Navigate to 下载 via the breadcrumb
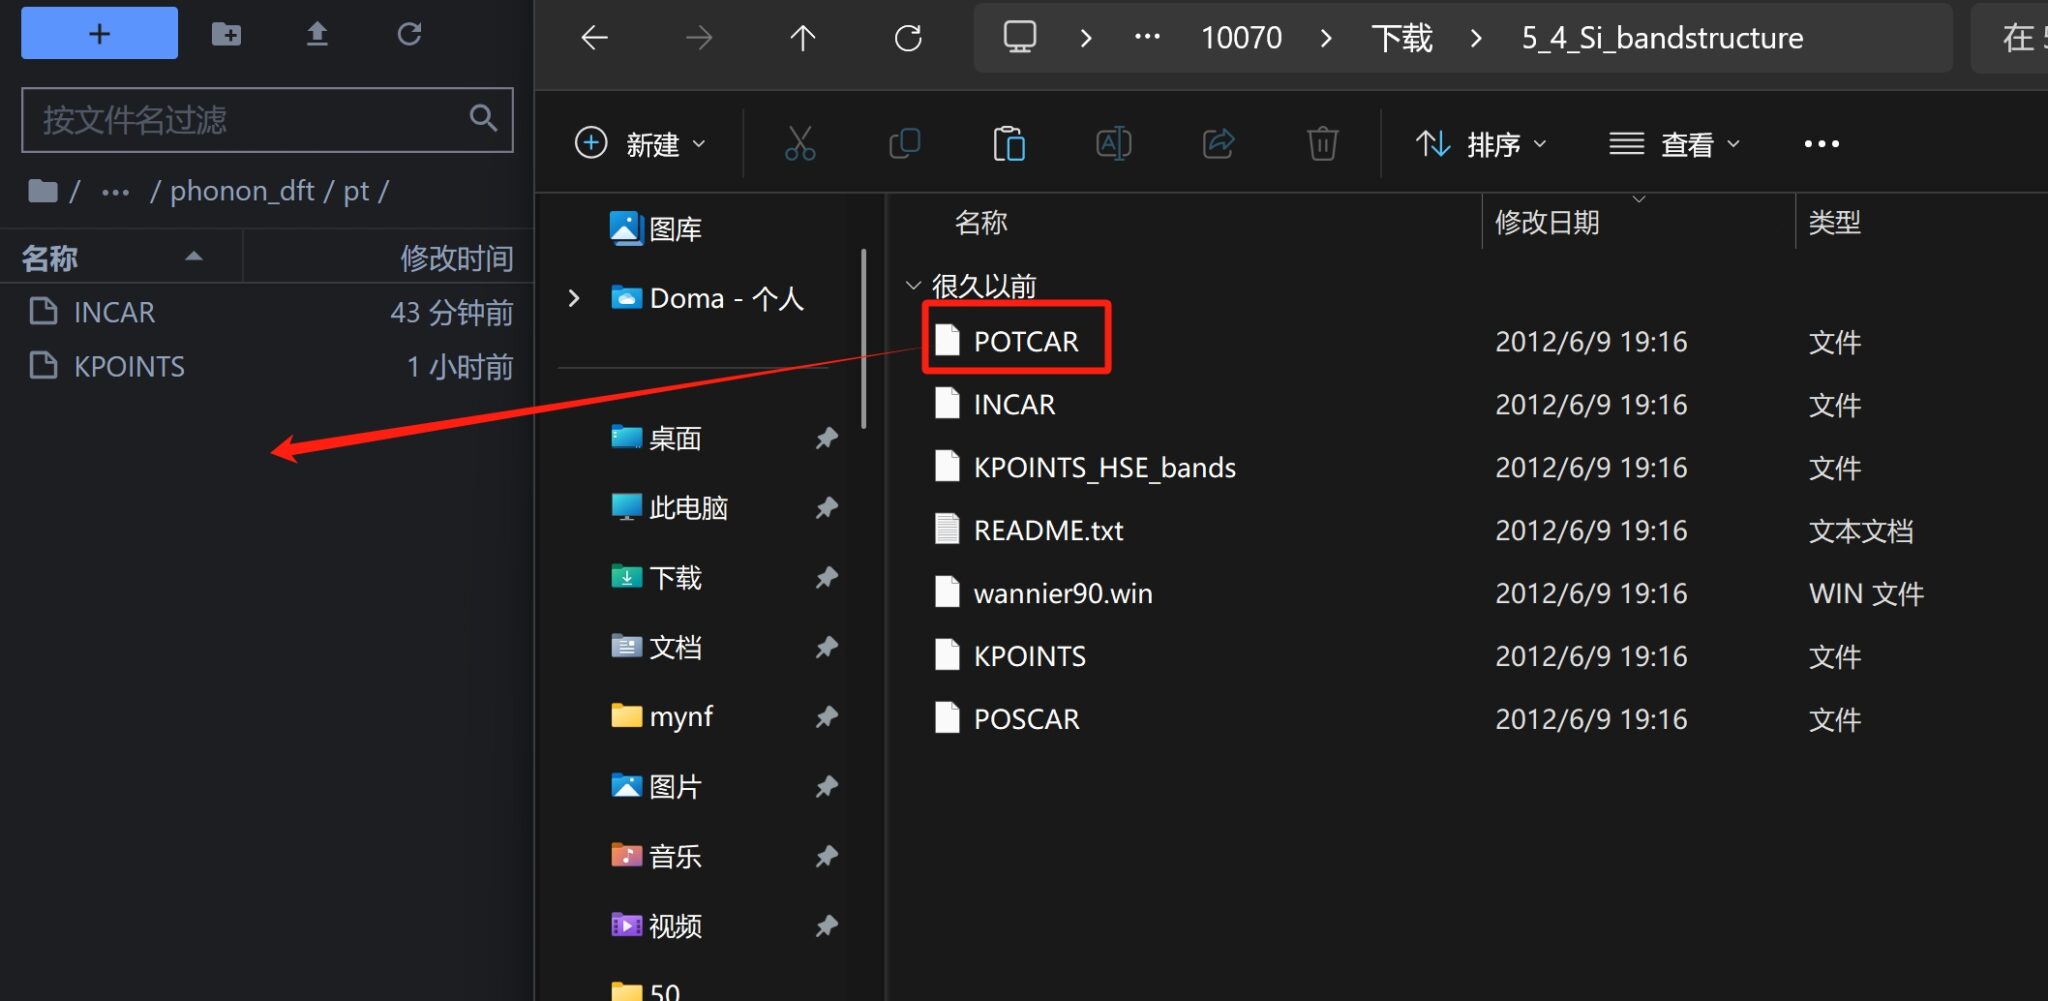 pos(1404,37)
